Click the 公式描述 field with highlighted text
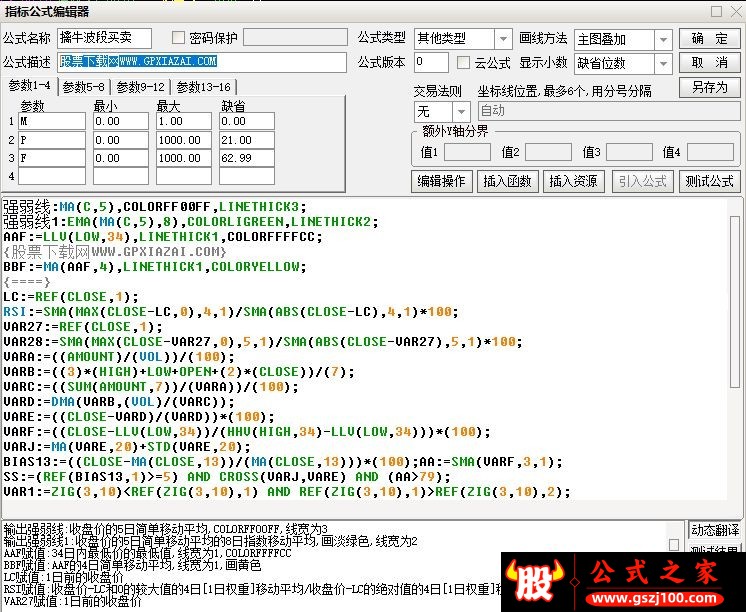 (202, 62)
